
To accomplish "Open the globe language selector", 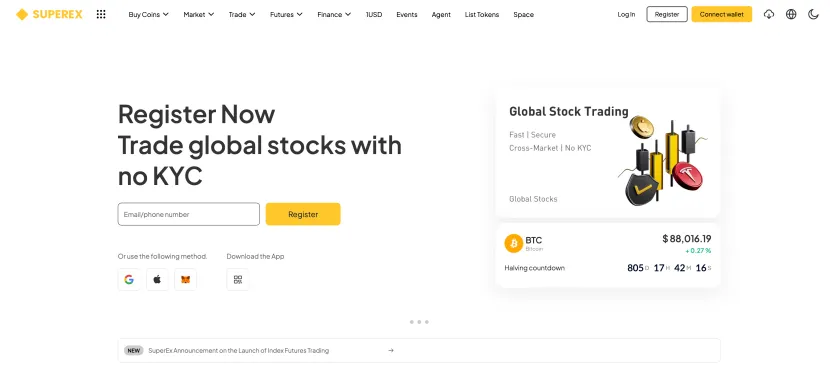I will coord(791,14).
